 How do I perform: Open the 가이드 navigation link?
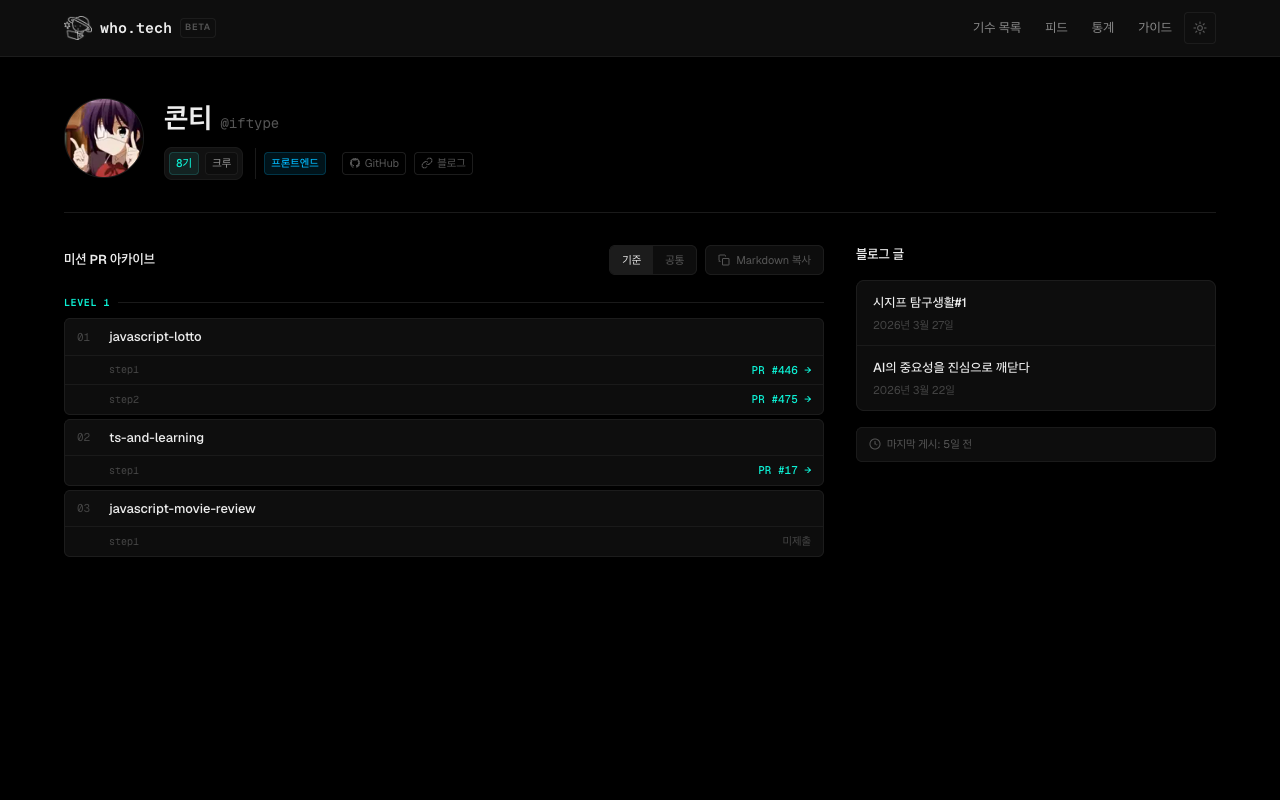1154,28
